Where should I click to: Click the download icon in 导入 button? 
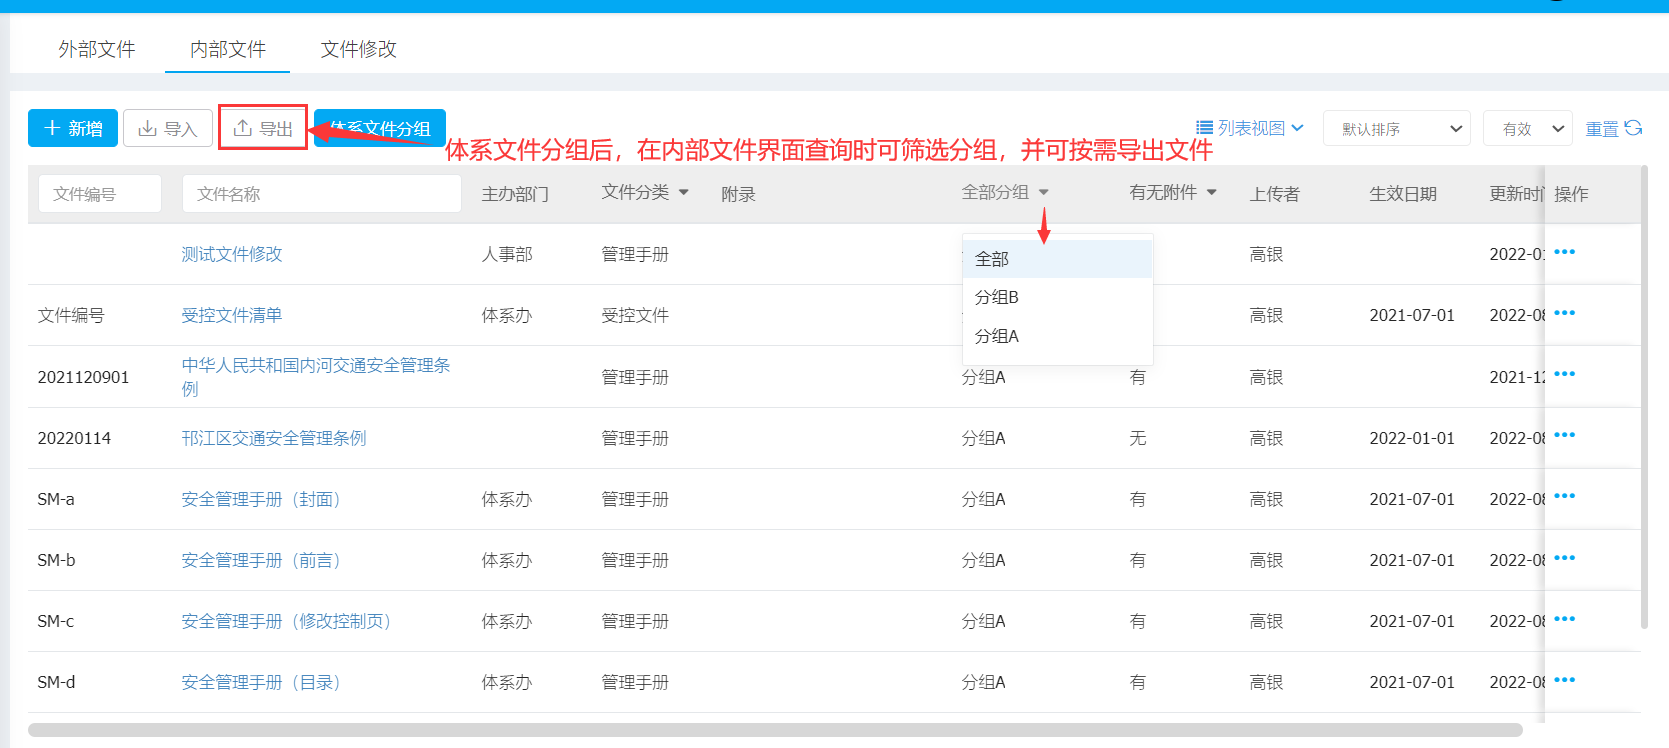(x=147, y=128)
